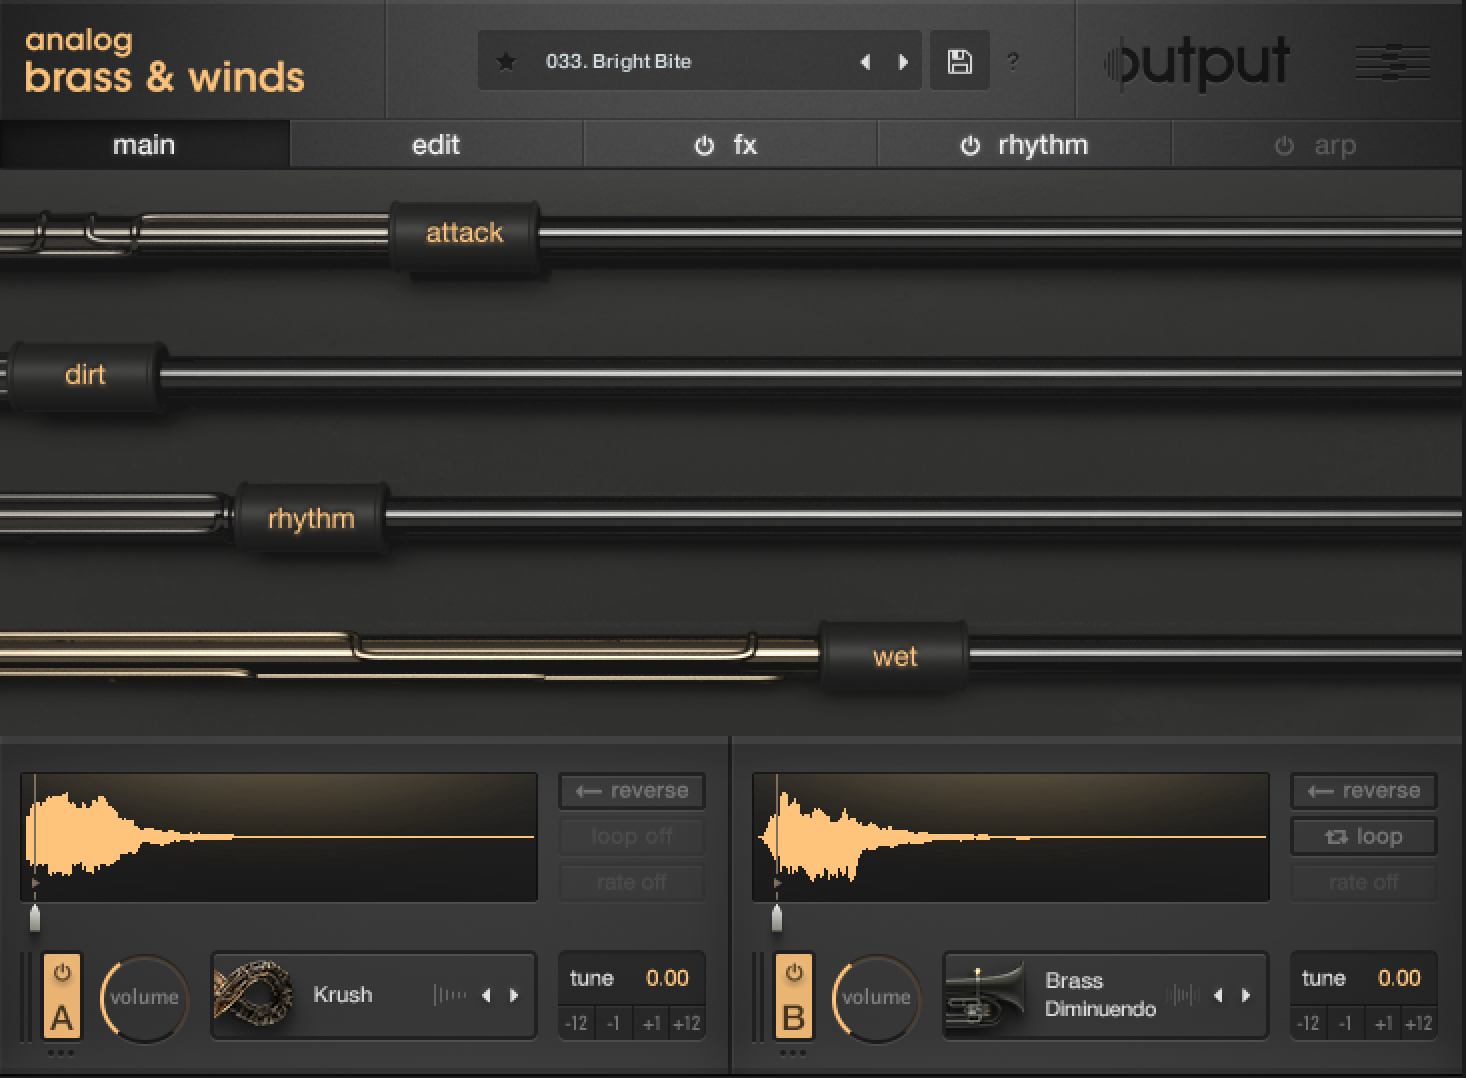
Task: Toggle layer B power button
Action: [x=794, y=972]
